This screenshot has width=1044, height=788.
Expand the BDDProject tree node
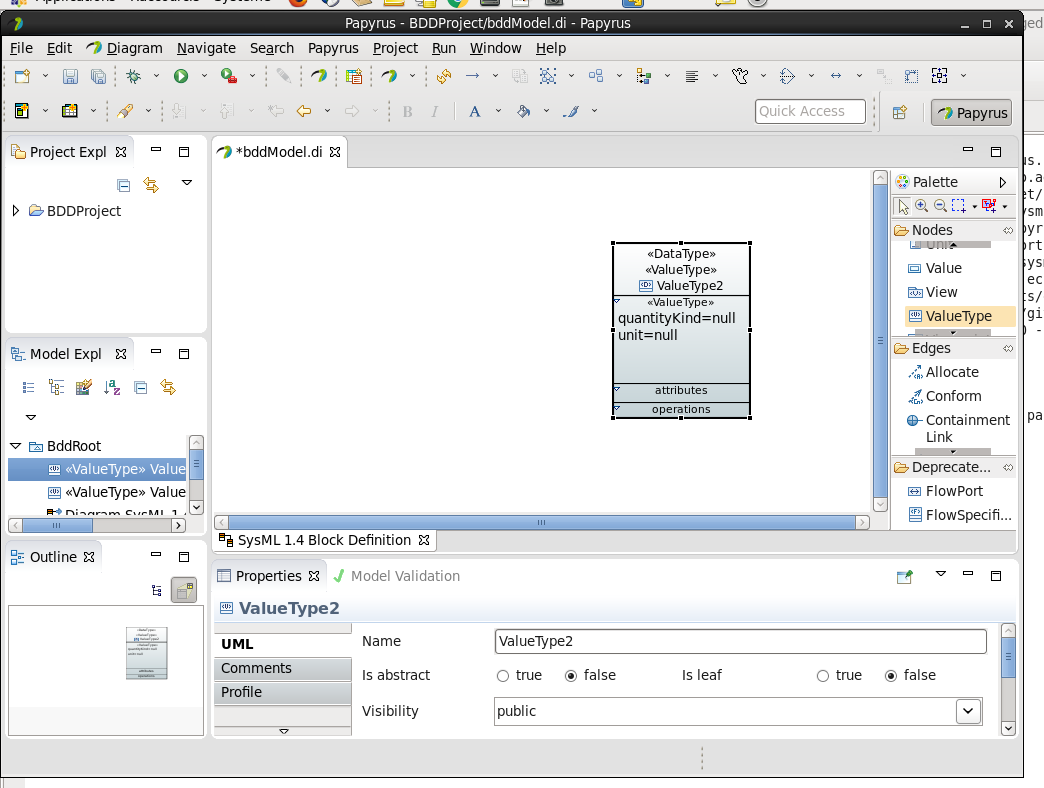16,211
